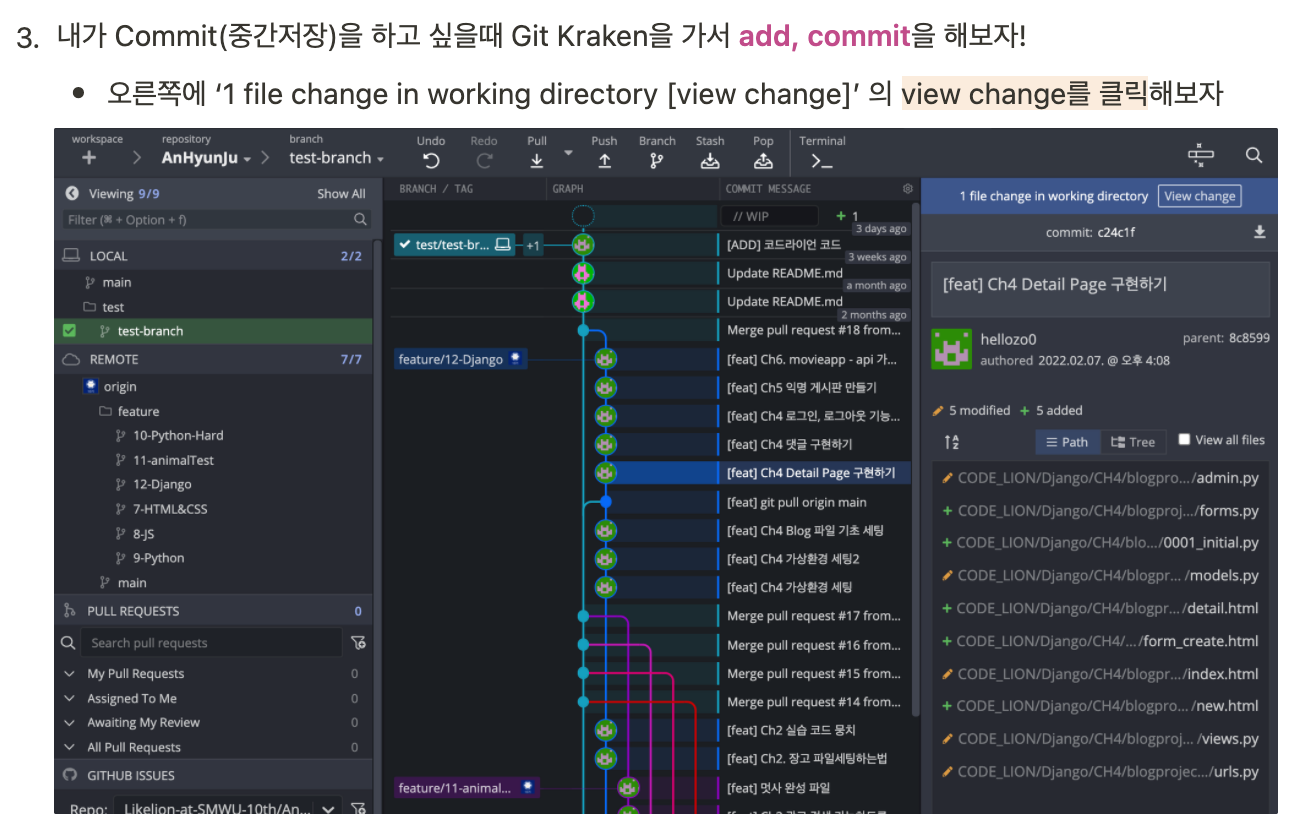Select 11-animalTest remote branch
This screenshot has width=1300, height=824.
(173, 460)
